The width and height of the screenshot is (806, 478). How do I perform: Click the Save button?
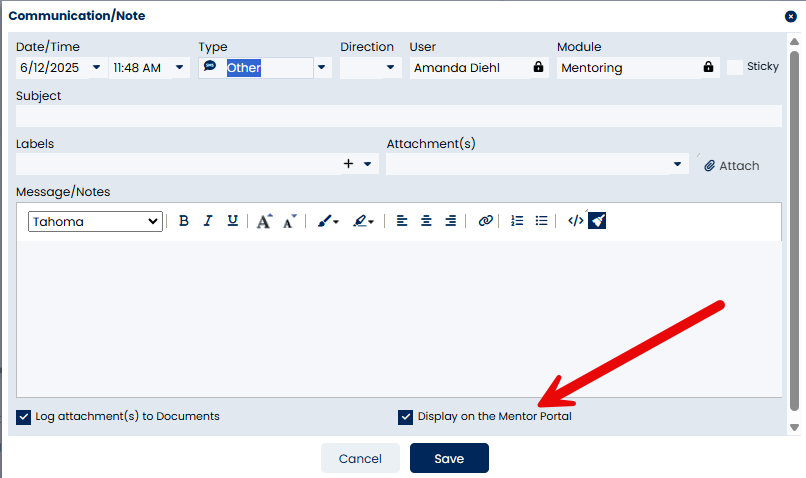[x=449, y=458]
